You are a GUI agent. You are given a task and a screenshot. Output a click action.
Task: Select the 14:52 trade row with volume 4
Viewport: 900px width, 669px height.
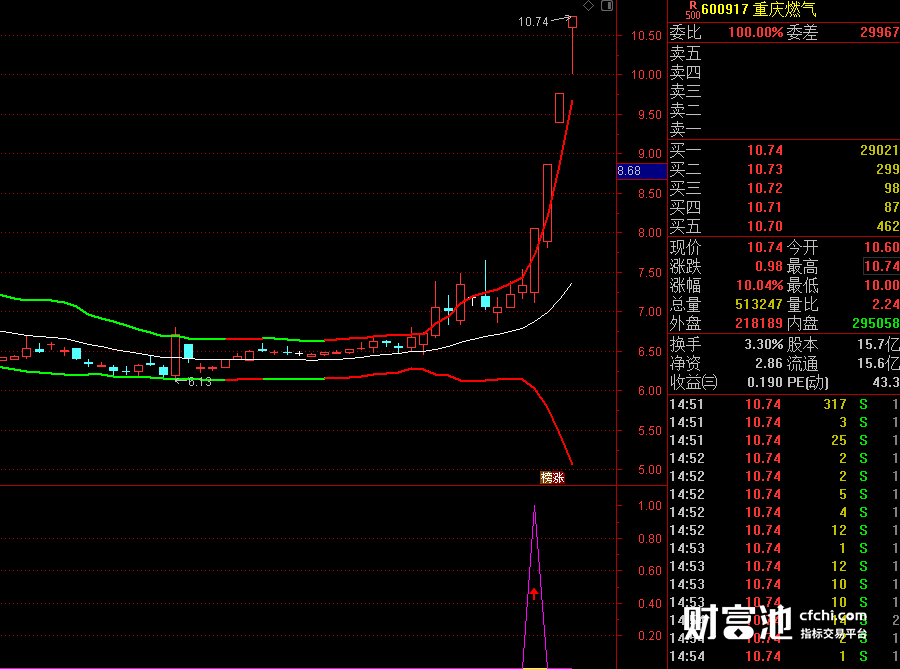(784, 512)
